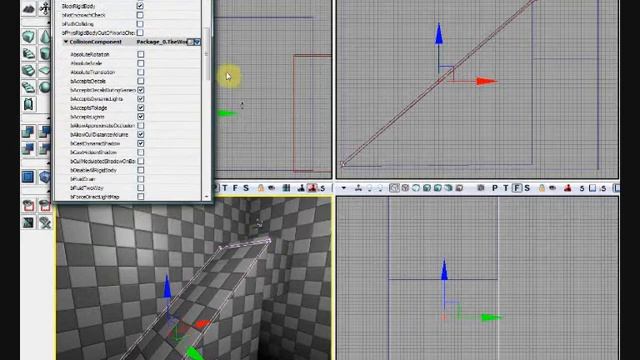Screen dimensions: 640x360
Task: Enable the AbsoluteRotation checkbox
Action: tap(141, 54)
